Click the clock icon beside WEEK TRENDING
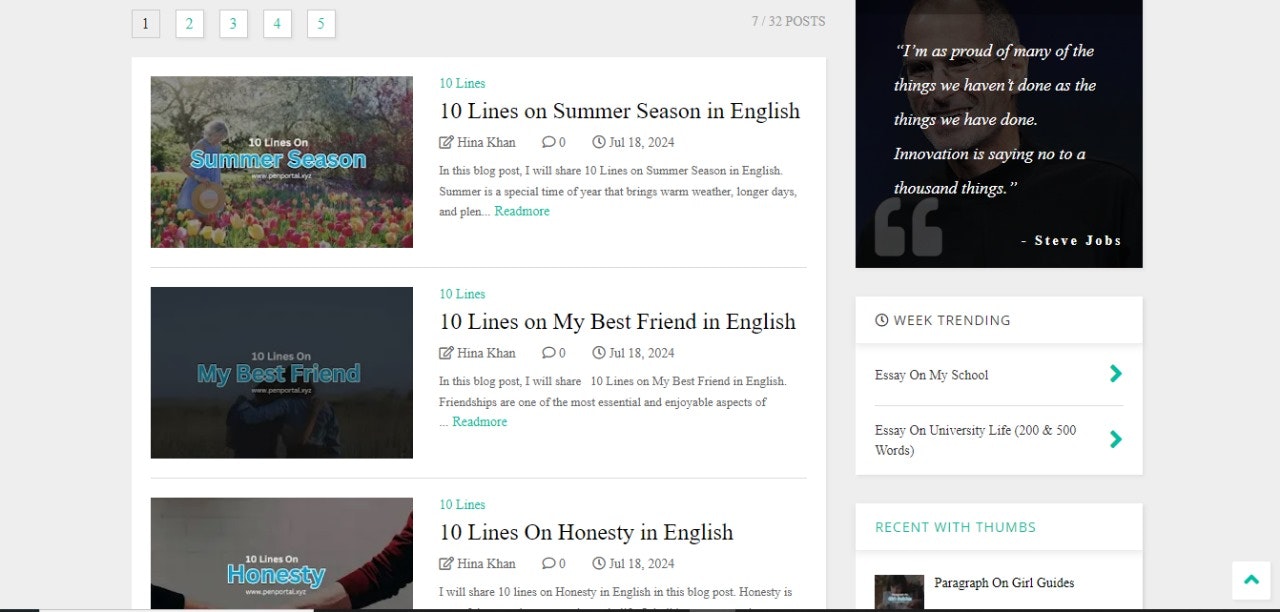The height and width of the screenshot is (612, 1280). (882, 320)
